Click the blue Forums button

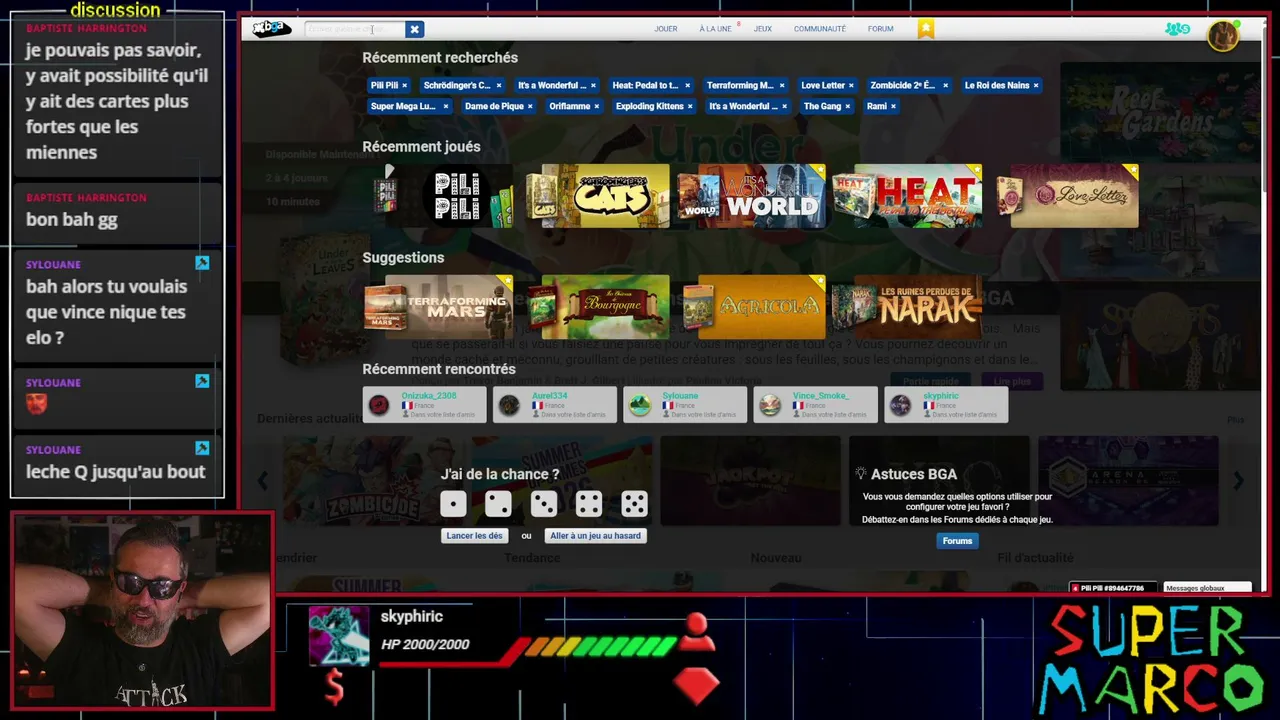point(957,541)
